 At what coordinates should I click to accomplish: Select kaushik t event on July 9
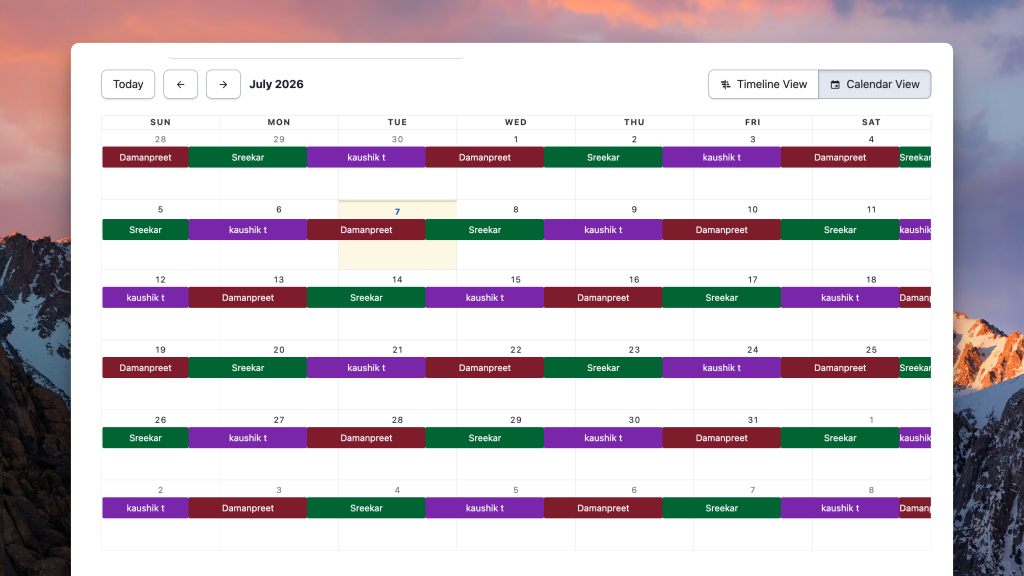coord(603,230)
